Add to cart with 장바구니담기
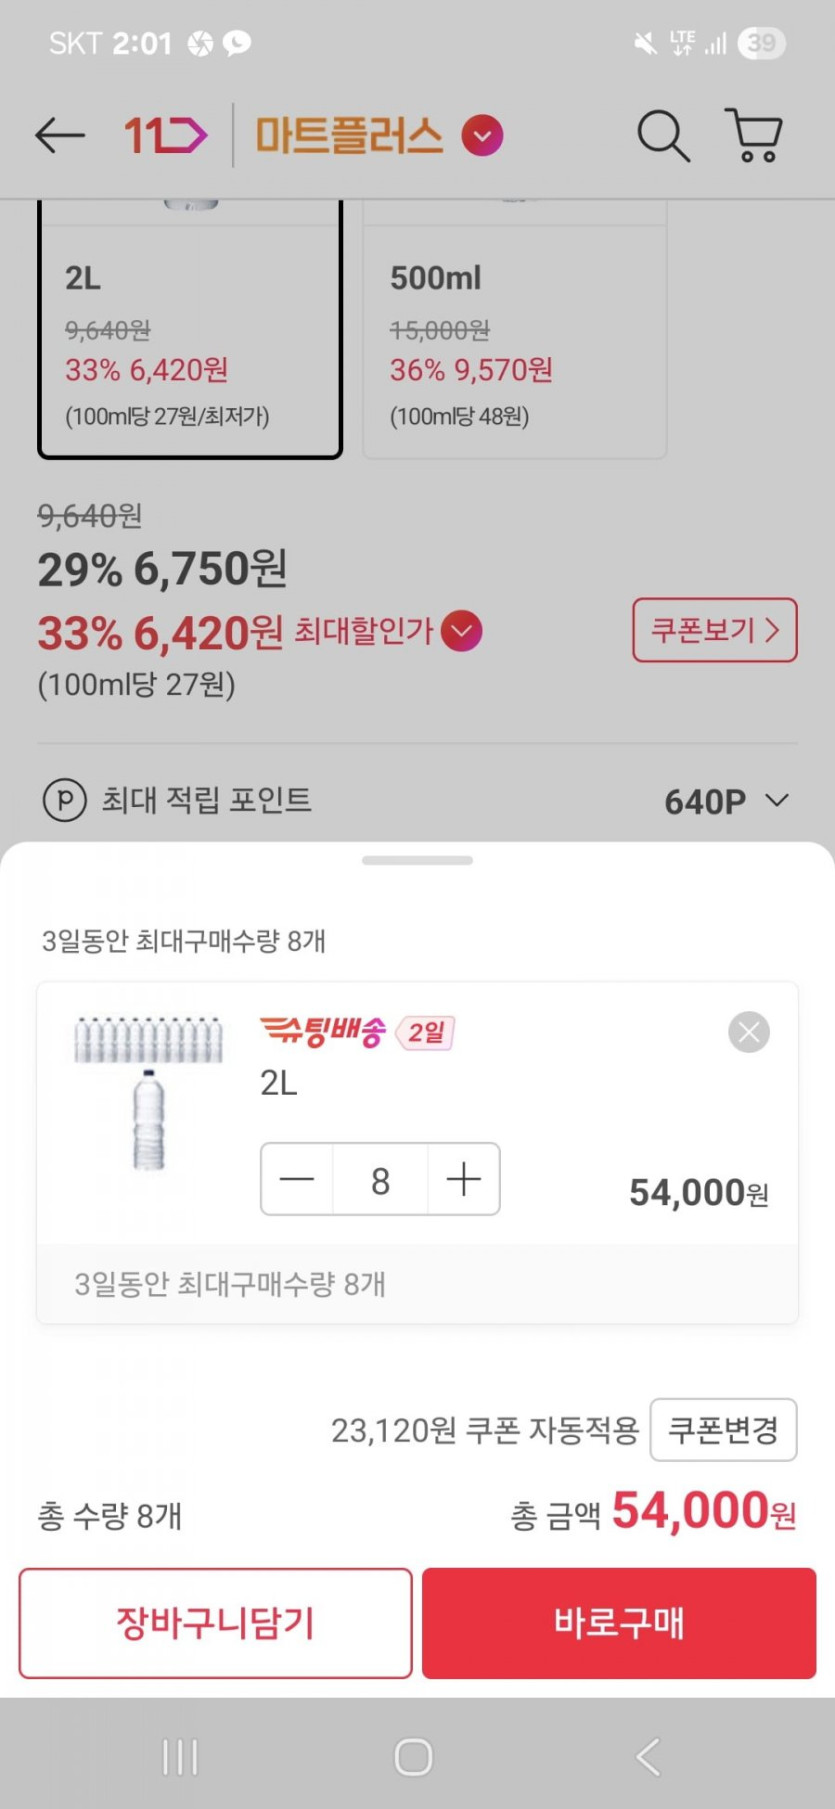Viewport: 835px width, 1809px height. click(215, 1622)
